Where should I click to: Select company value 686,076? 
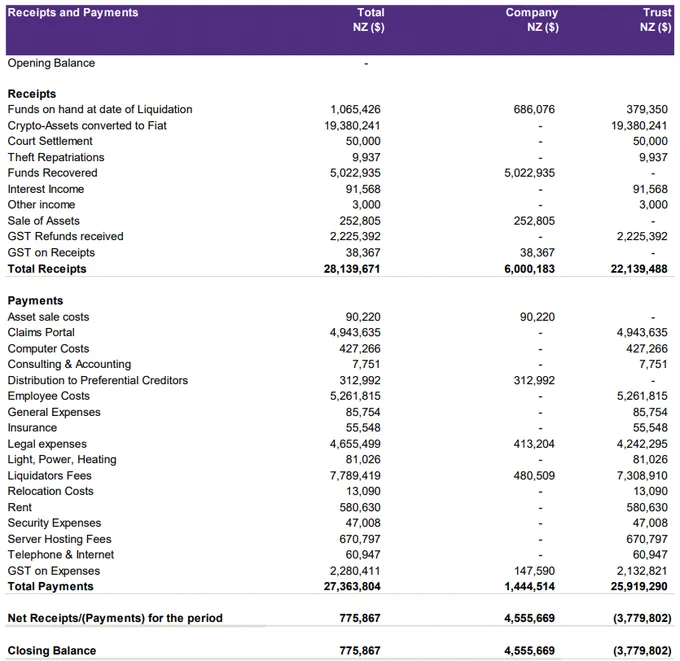(x=534, y=109)
